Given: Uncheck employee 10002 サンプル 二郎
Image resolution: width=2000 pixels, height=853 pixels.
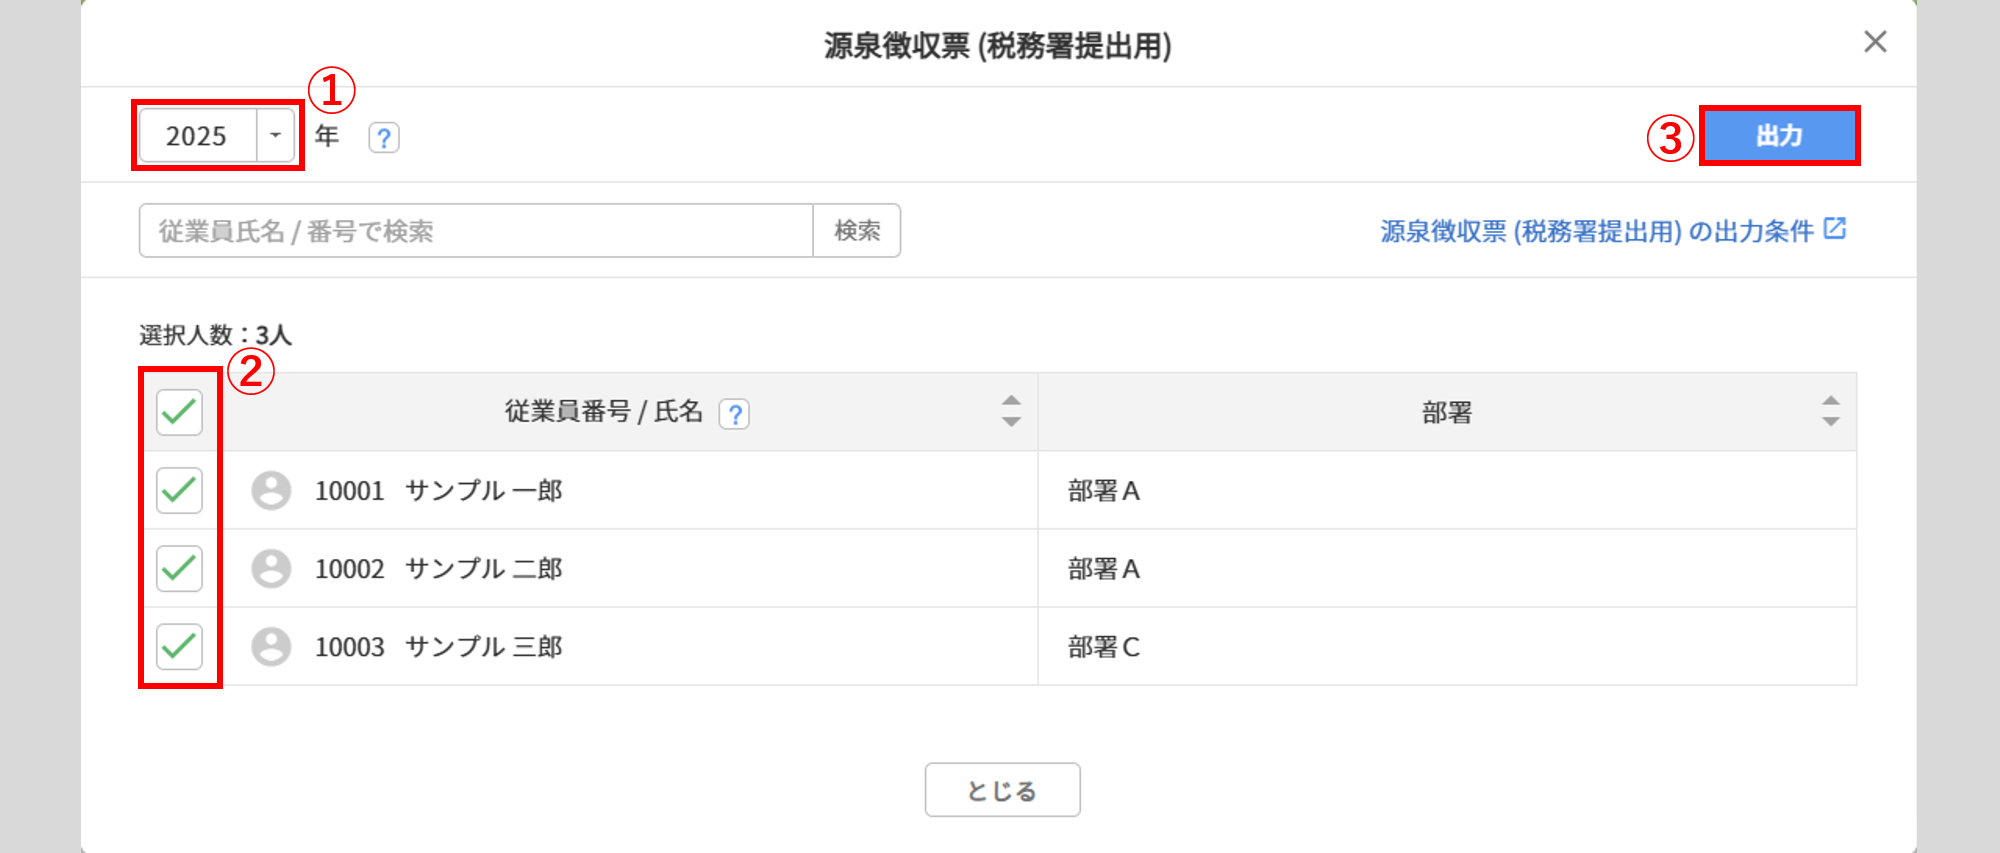Looking at the screenshot, I should point(180,568).
